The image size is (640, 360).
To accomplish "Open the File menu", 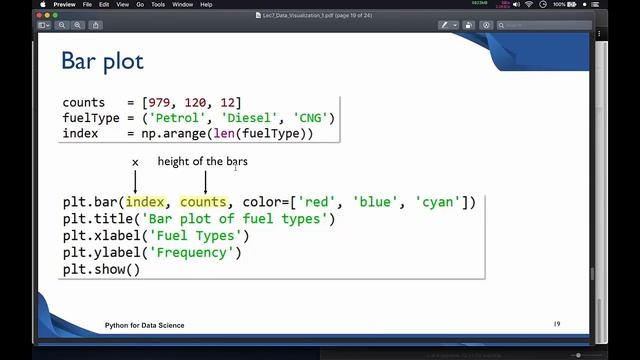I will (87, 4).
